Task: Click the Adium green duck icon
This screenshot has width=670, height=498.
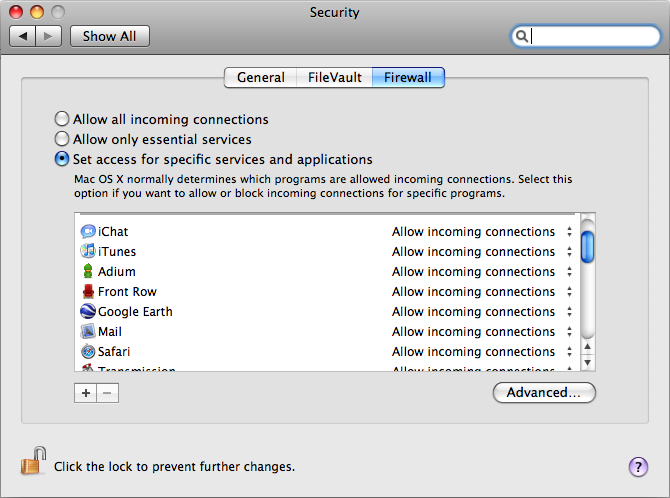Action: (88, 271)
